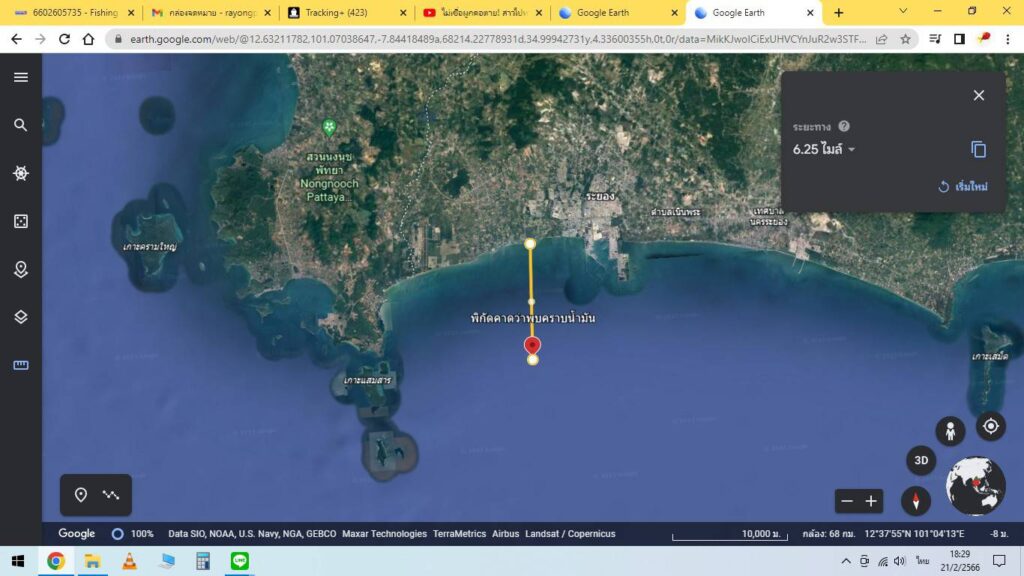This screenshot has width=1024, height=576.
Task: Select the Measure ruler tool
Action: (x=21, y=365)
